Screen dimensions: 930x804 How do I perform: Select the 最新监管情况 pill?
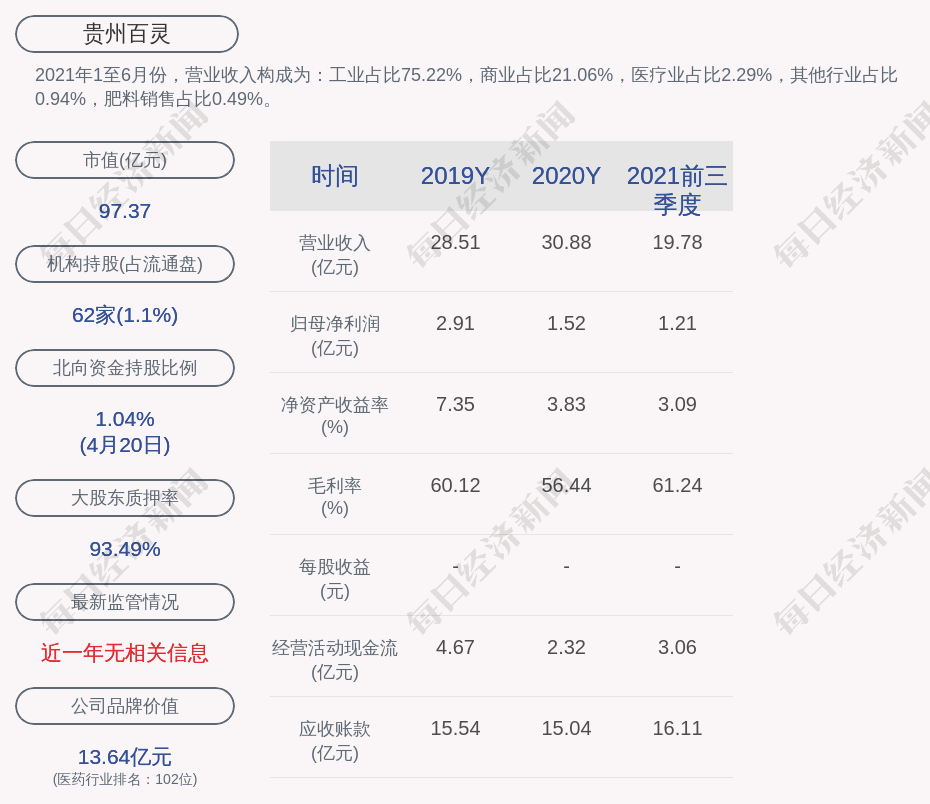[125, 602]
